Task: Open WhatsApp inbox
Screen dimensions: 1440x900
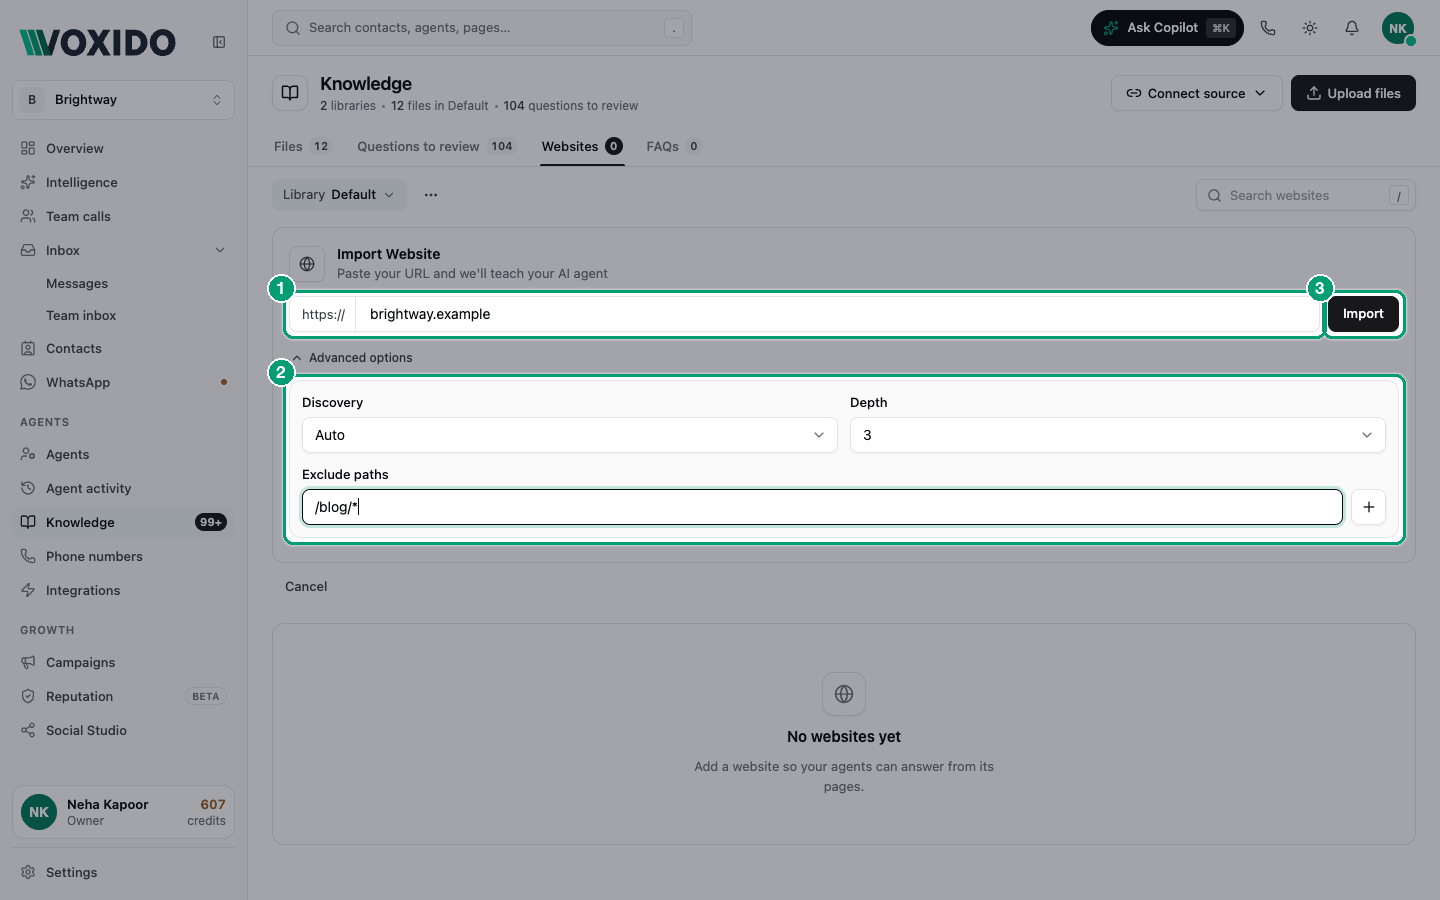Action: (124, 382)
